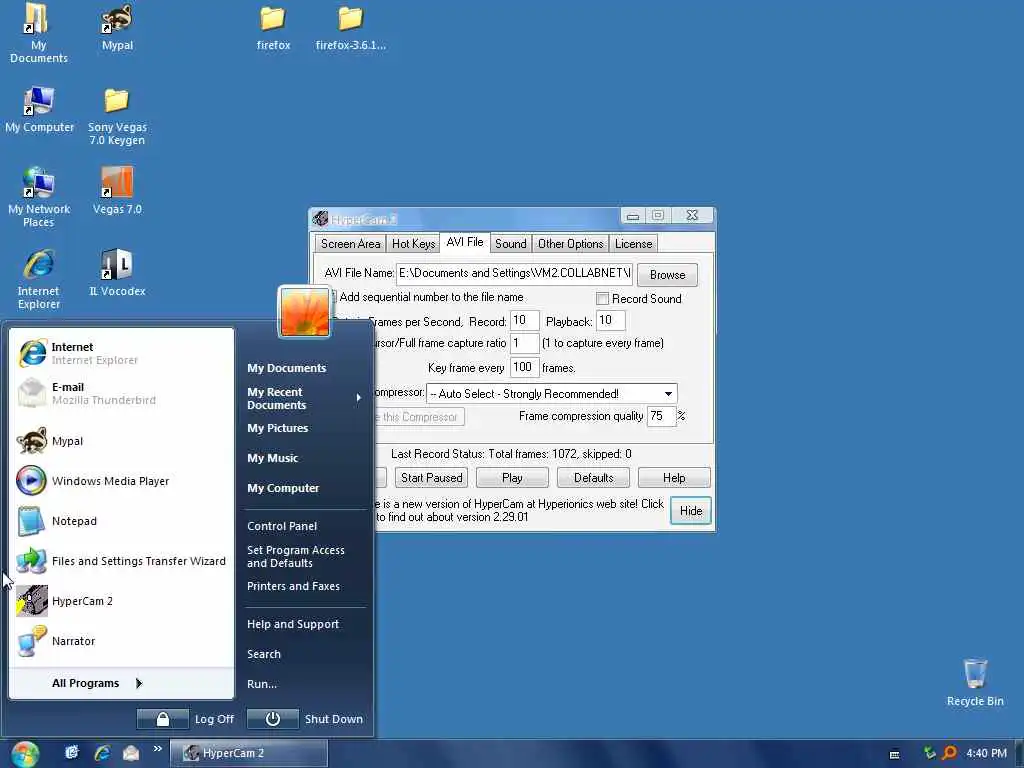This screenshot has height=768, width=1024.
Task: Click the Record frames per second field
Action: point(524,321)
